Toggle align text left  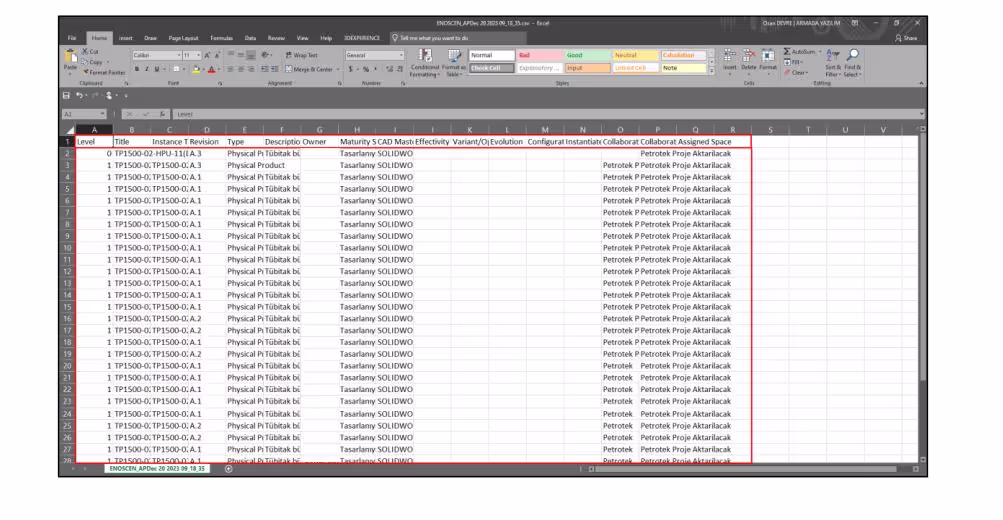tap(230, 69)
